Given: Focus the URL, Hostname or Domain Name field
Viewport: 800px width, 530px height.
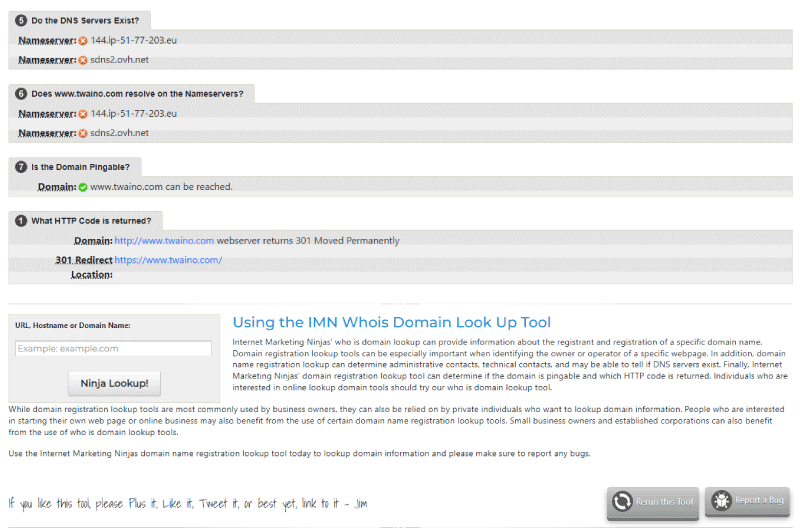Looking at the screenshot, I should pyautogui.click(x=113, y=348).
